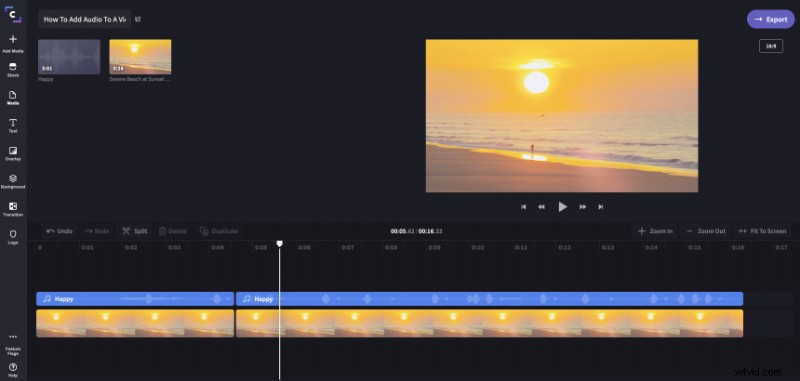
Task: Open the Transition panel in sidebar
Action: pos(13,210)
